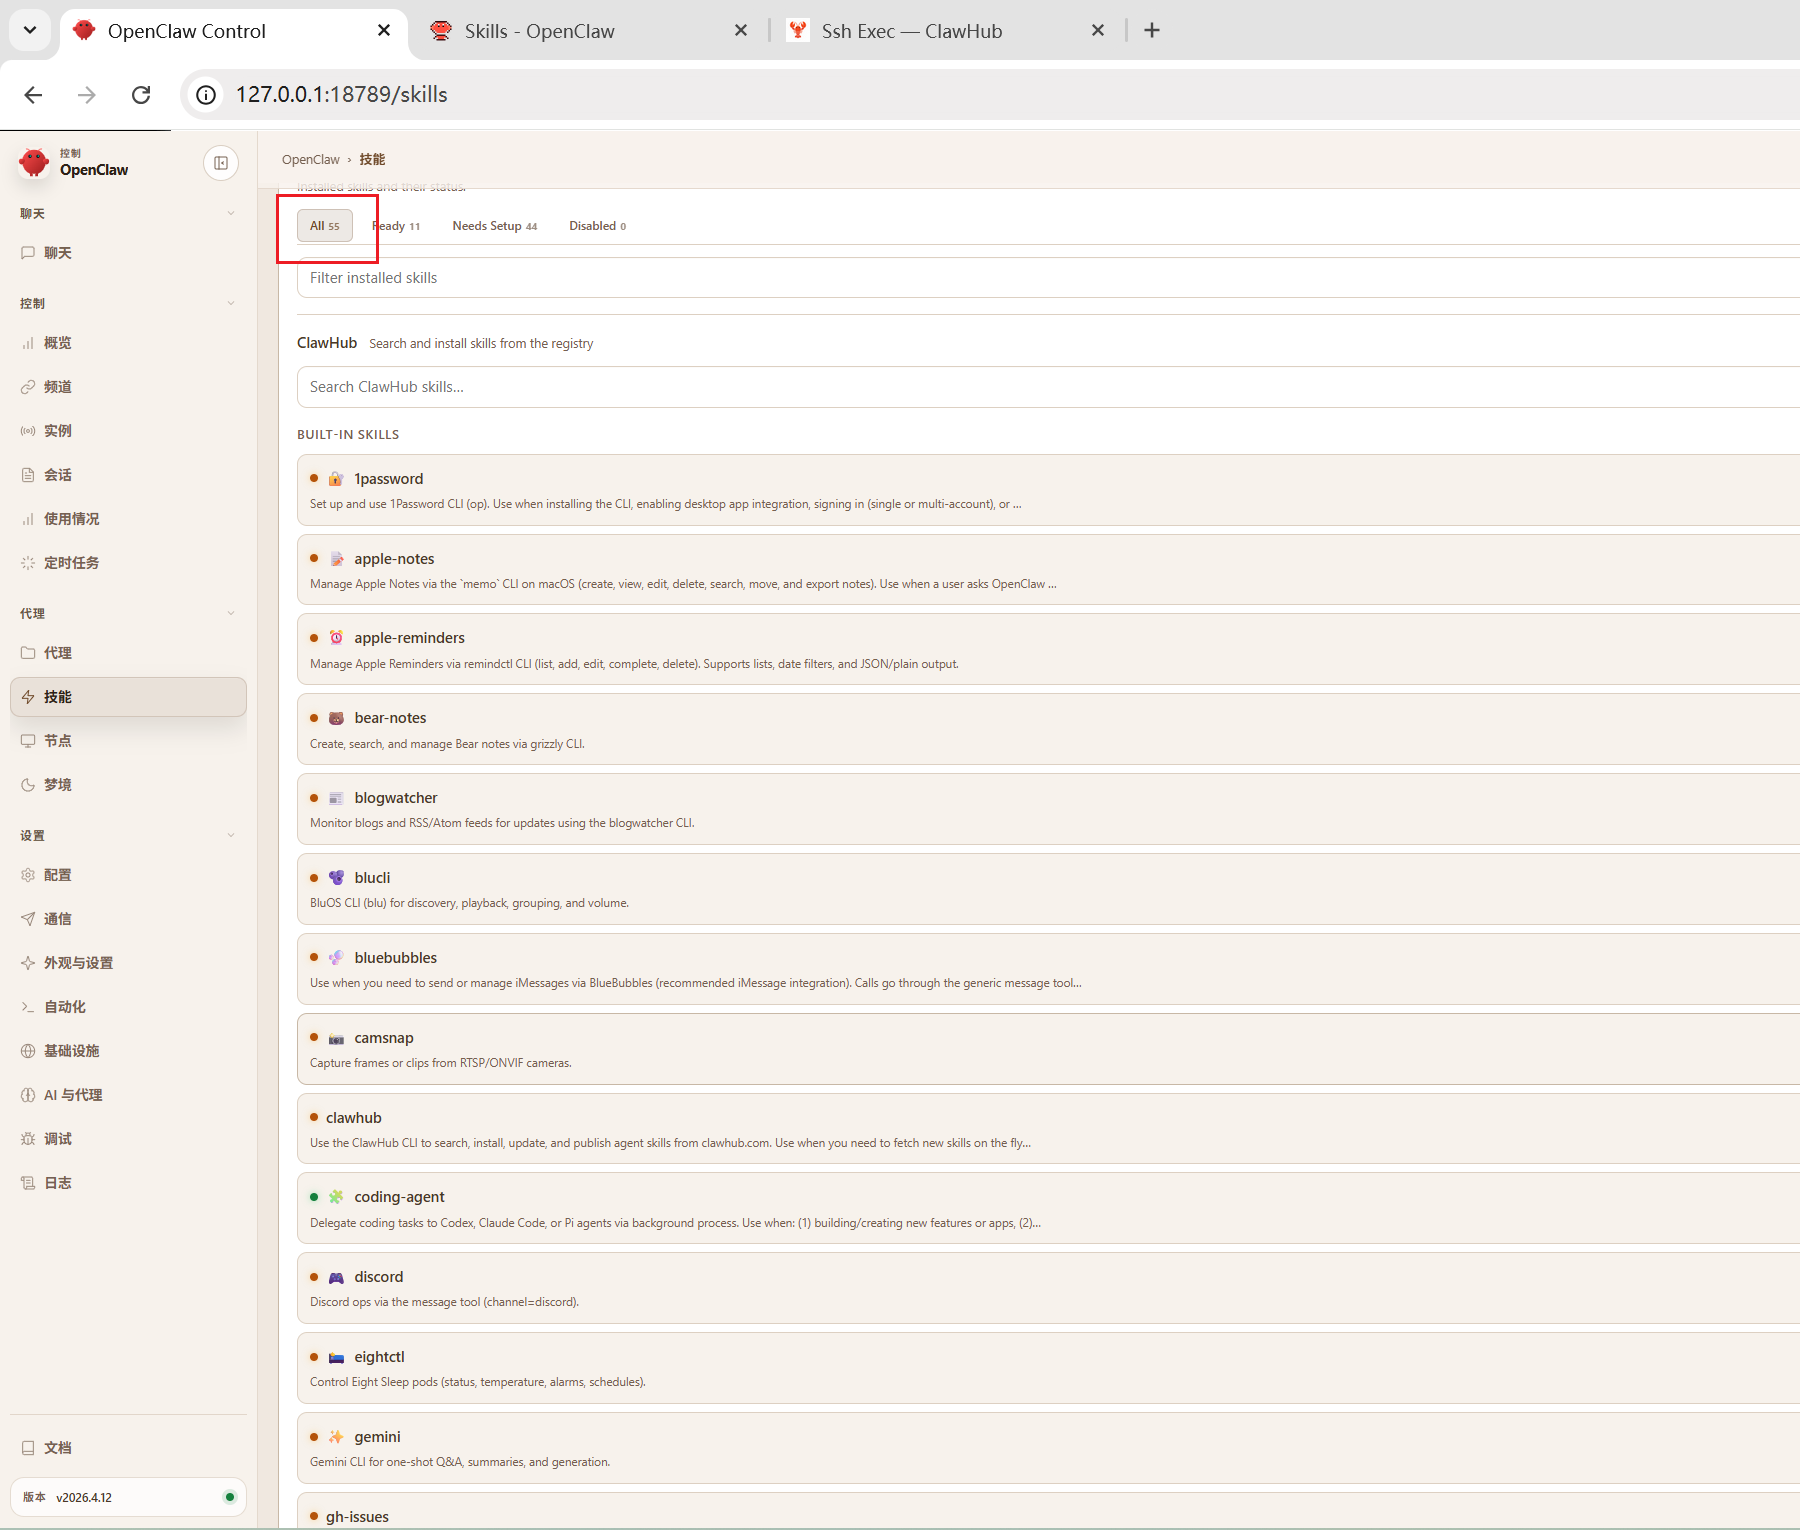Viewport: 1800px width, 1530px height.
Task: Reload the browser page
Action: 141,95
